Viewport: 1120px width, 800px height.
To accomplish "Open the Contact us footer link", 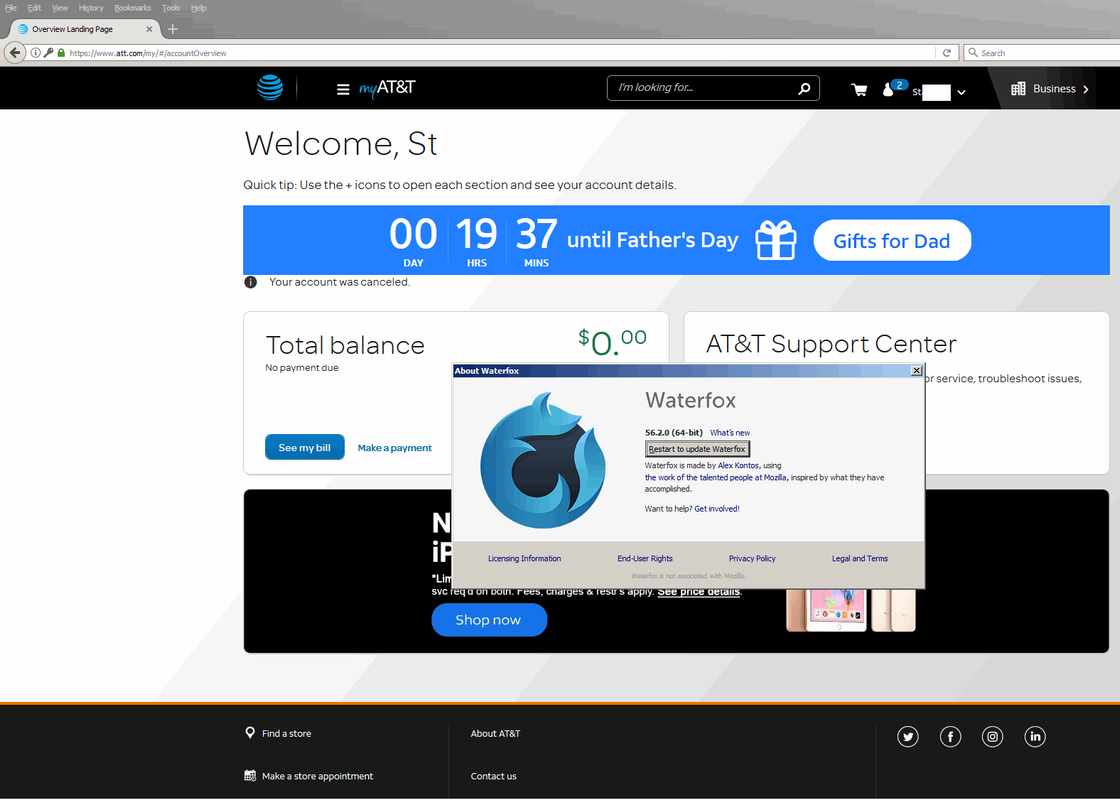I will [493, 776].
